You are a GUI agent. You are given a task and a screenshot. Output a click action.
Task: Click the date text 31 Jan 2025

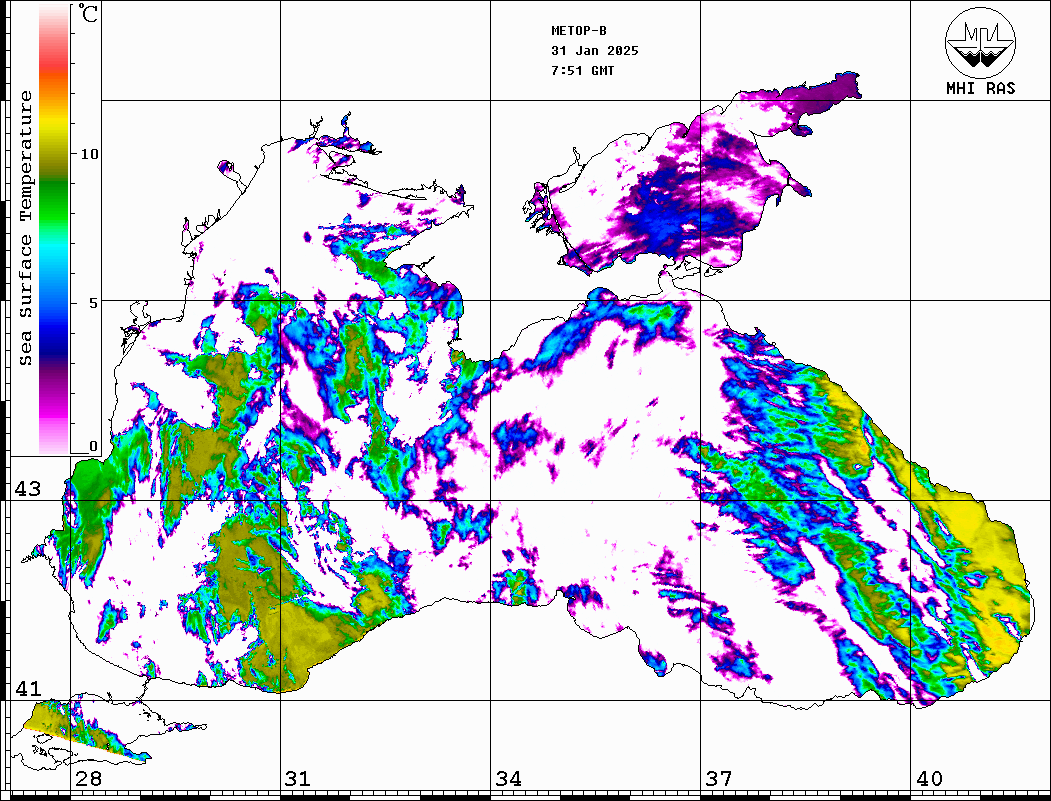595,51
